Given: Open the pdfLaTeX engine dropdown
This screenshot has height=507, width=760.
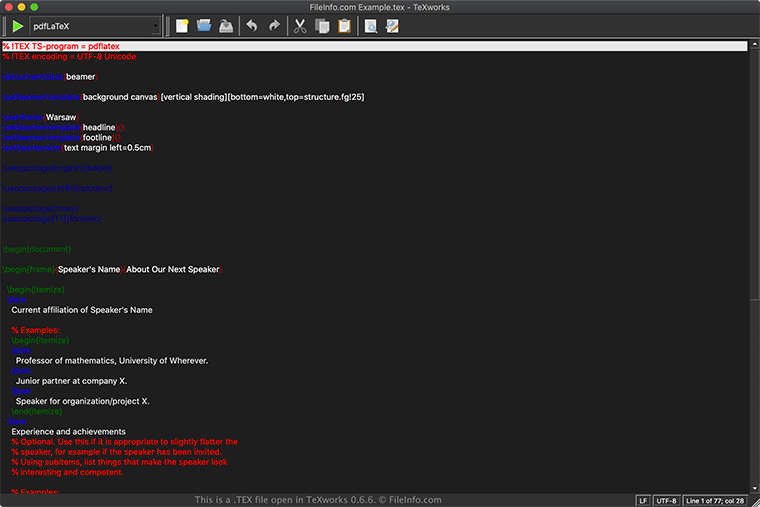Looking at the screenshot, I should (x=95, y=26).
